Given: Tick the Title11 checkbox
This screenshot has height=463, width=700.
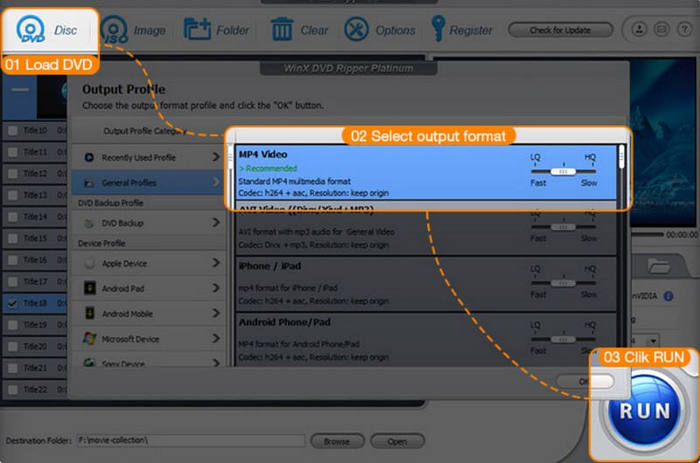Looking at the screenshot, I should coord(12,152).
